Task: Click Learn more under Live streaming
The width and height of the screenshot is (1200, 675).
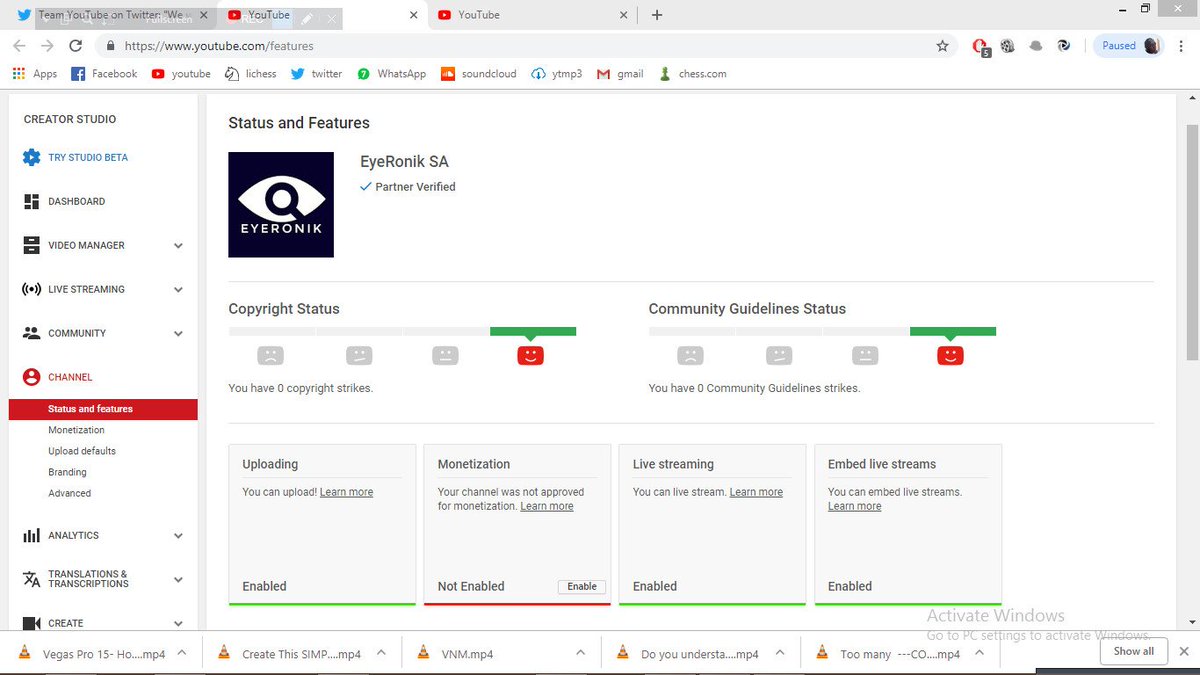Action: click(756, 492)
